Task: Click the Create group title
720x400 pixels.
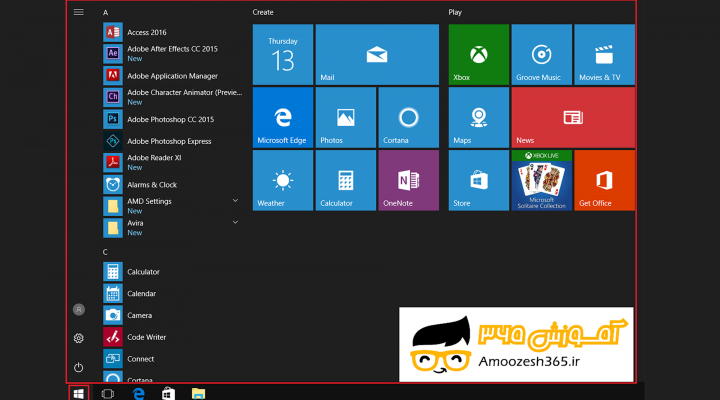Action: [x=263, y=12]
